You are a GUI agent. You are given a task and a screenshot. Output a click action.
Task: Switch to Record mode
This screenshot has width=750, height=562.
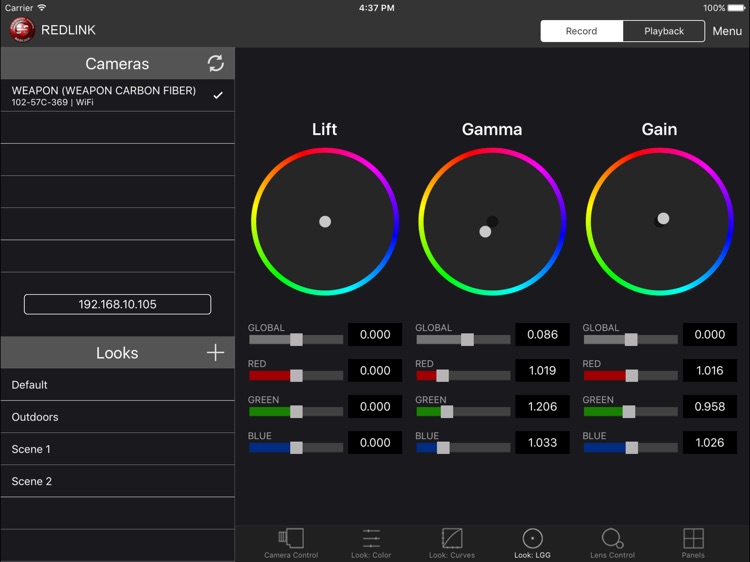[x=582, y=31]
